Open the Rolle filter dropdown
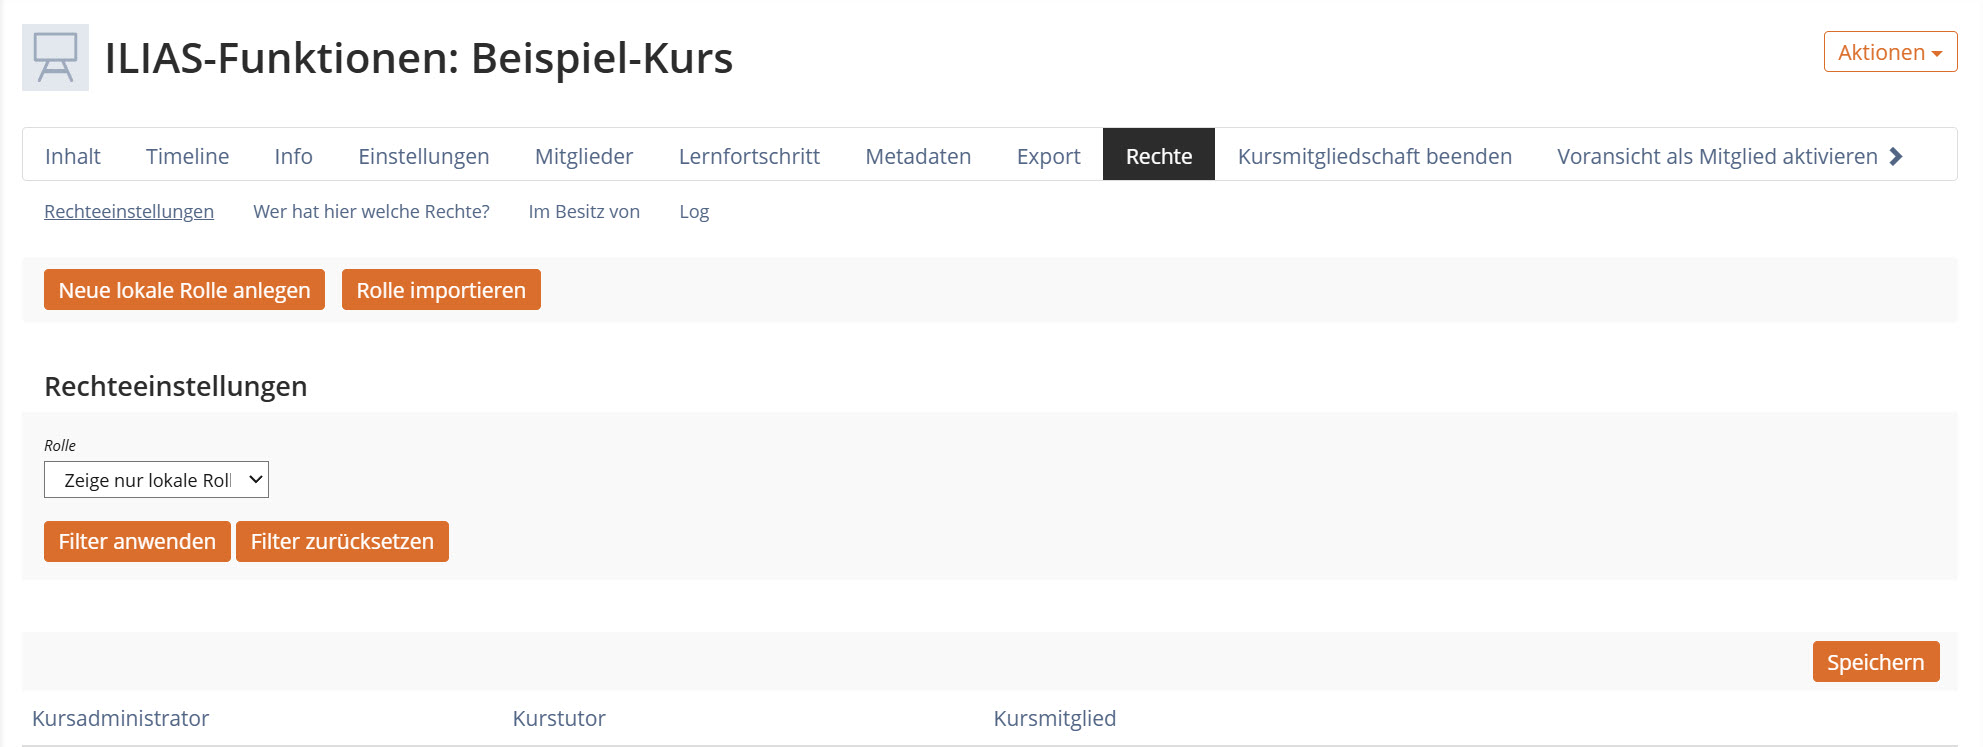The width and height of the screenshot is (1983, 747). tap(155, 479)
